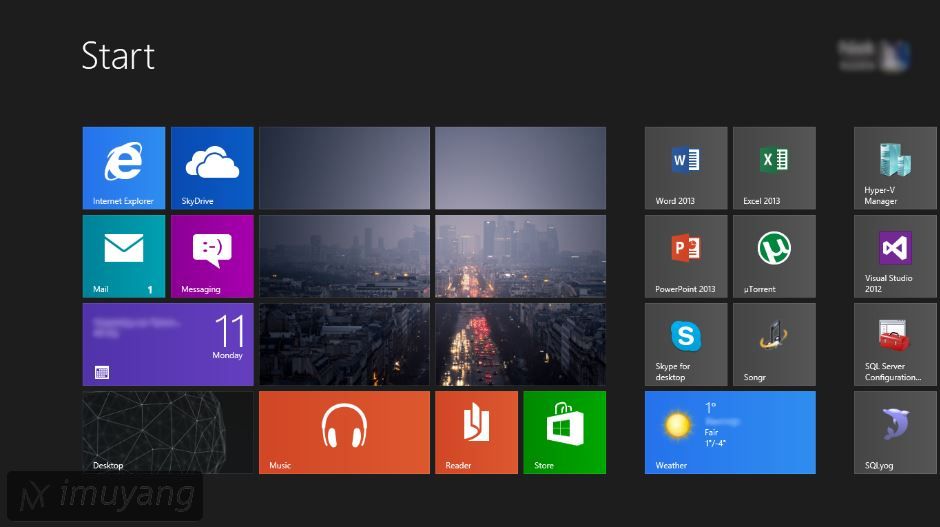The height and width of the screenshot is (527, 940).
Task: Open the Internet Explorer tile
Action: [x=123, y=168]
